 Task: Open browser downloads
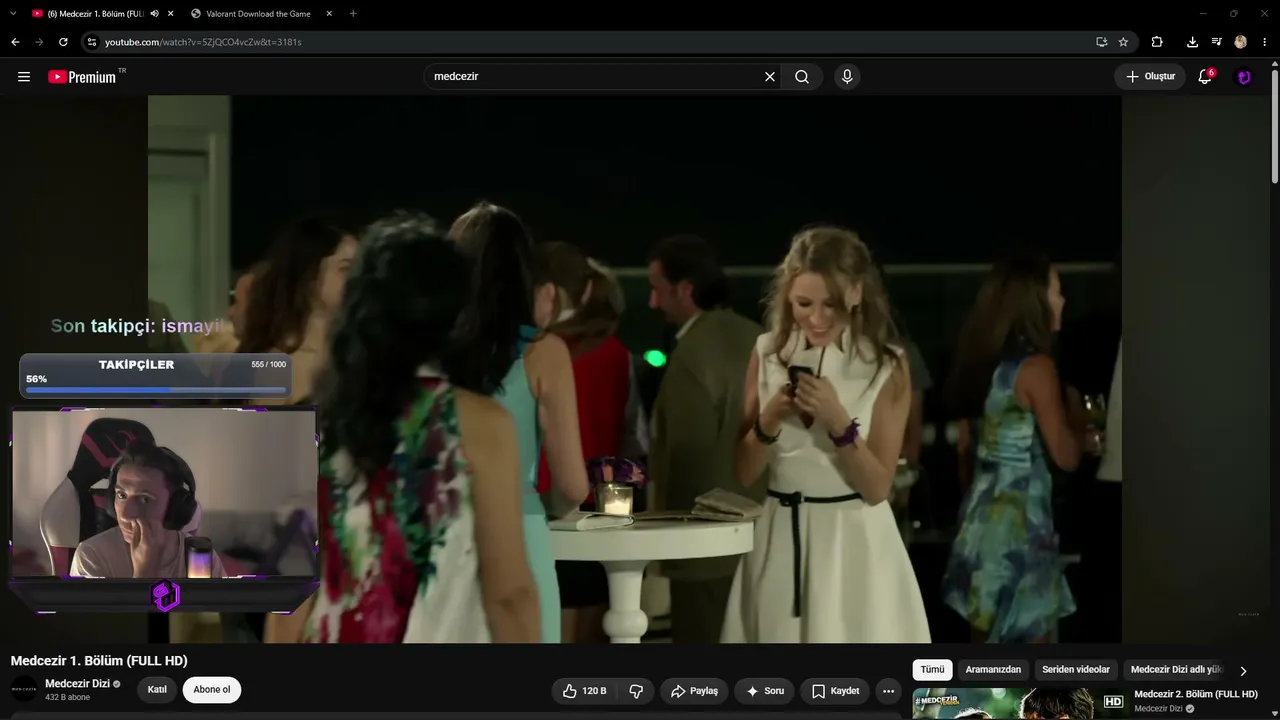pyautogui.click(x=1192, y=42)
